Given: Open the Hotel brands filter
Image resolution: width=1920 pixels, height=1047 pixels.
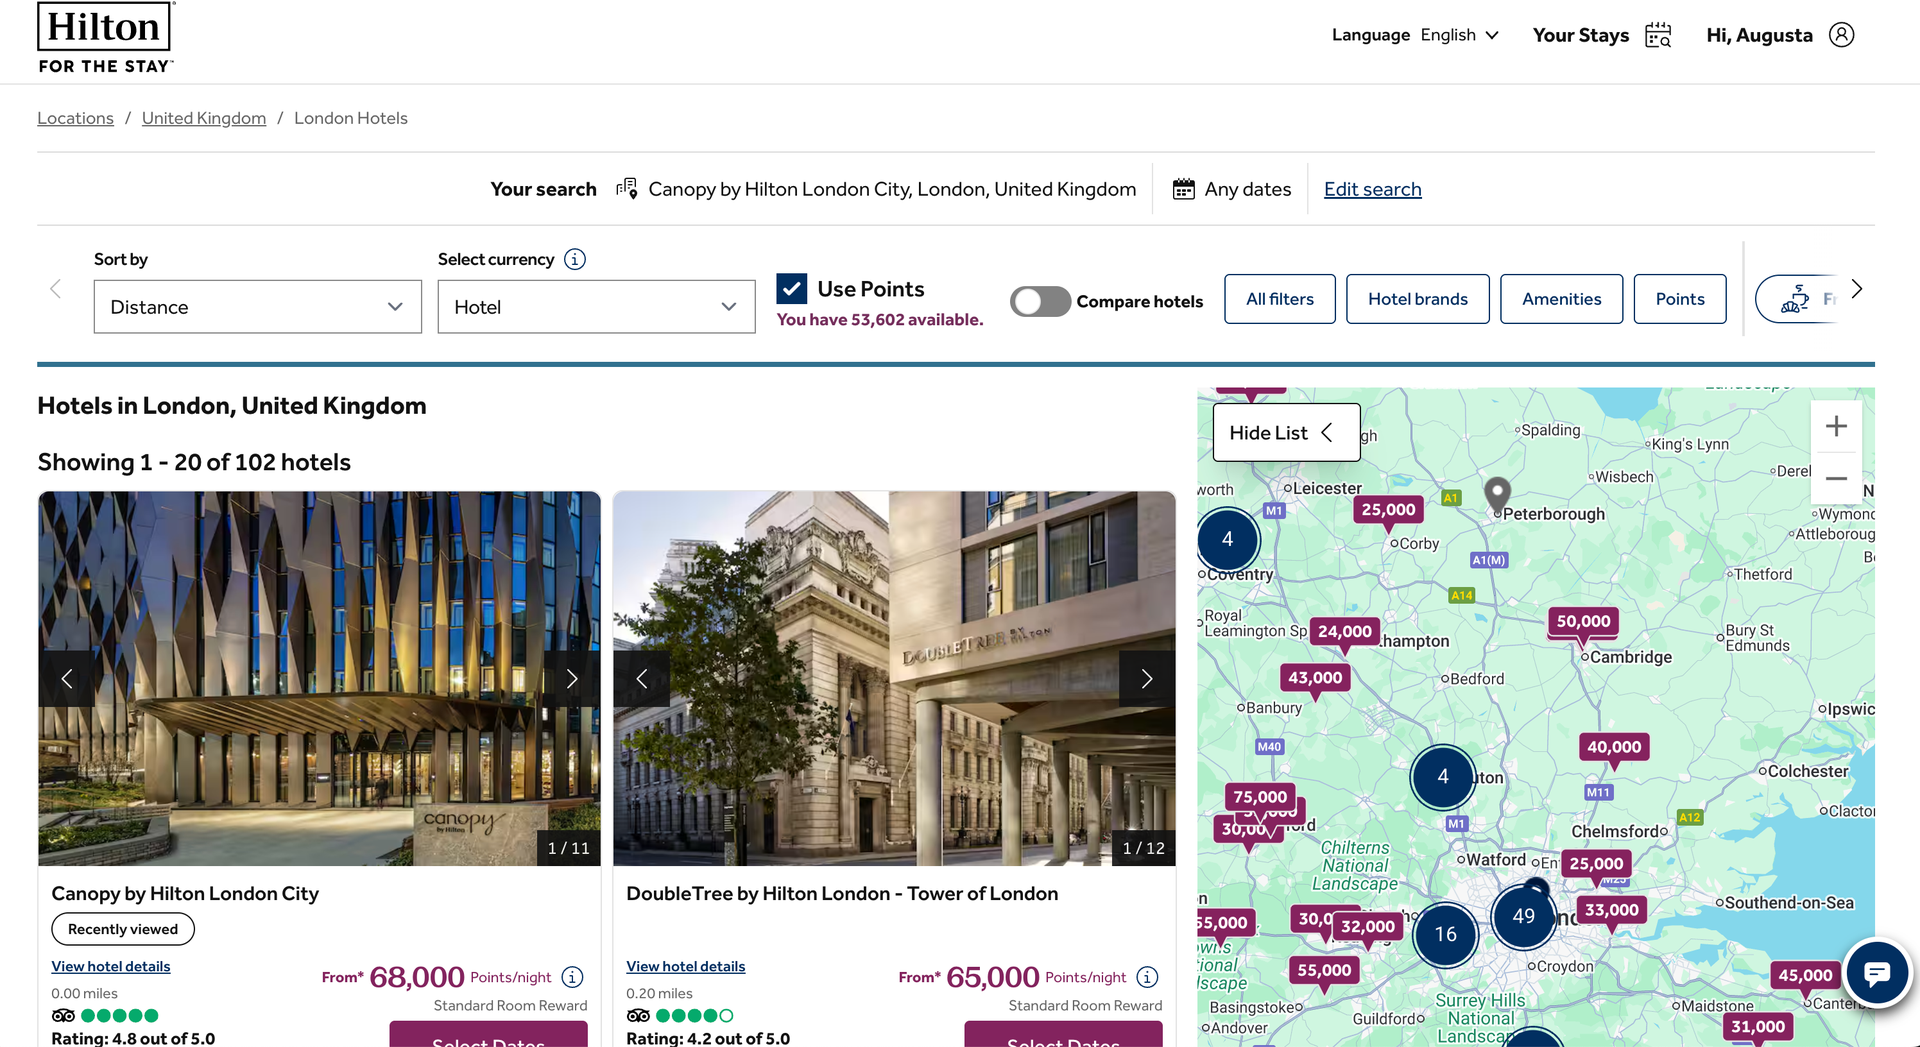Looking at the screenshot, I should [x=1418, y=298].
